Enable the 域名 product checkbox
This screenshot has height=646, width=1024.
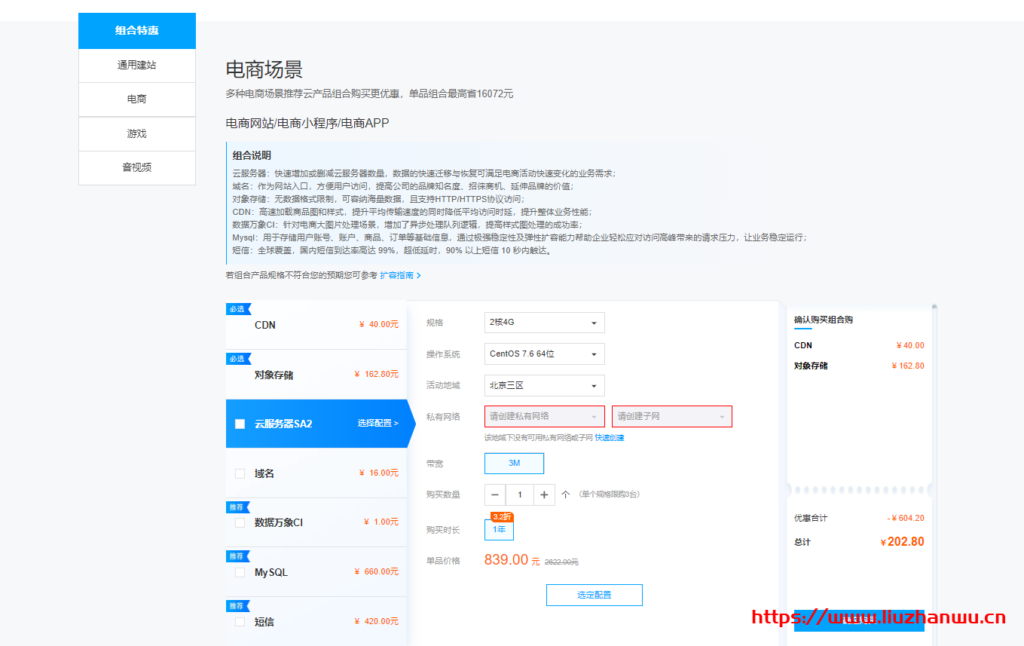[238, 472]
